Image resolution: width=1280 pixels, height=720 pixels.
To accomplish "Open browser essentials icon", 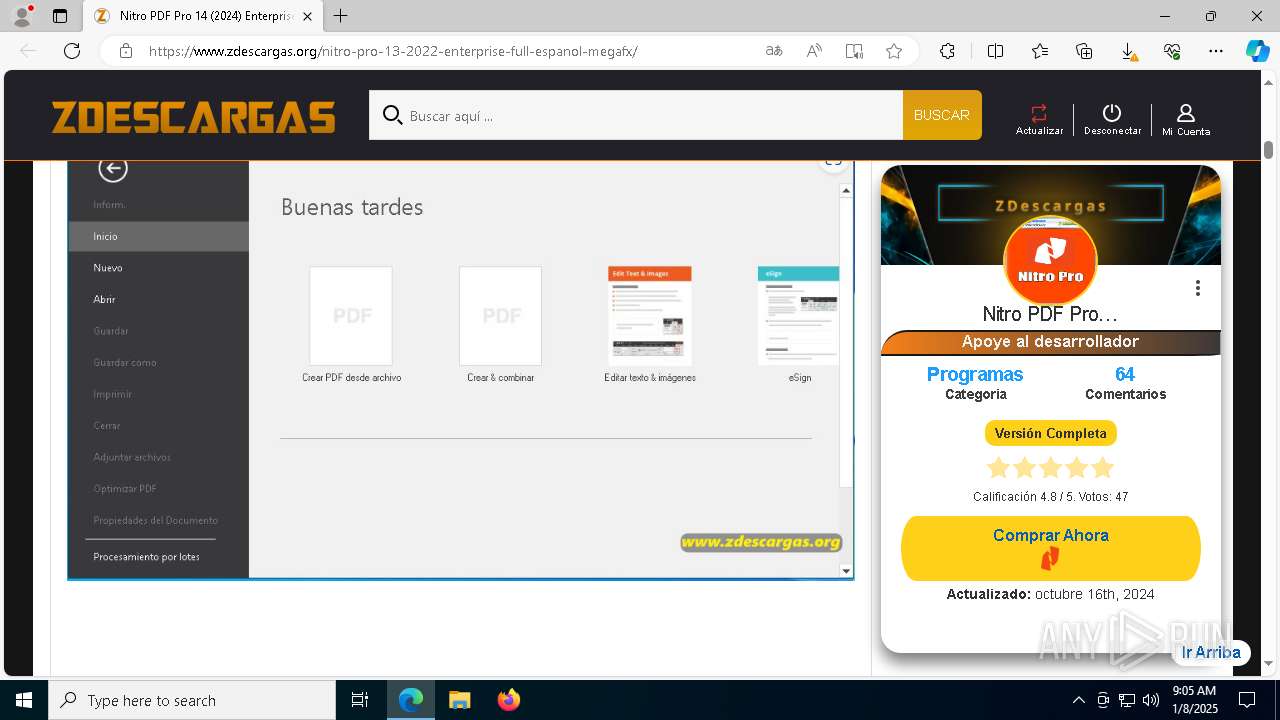I will 1172,51.
